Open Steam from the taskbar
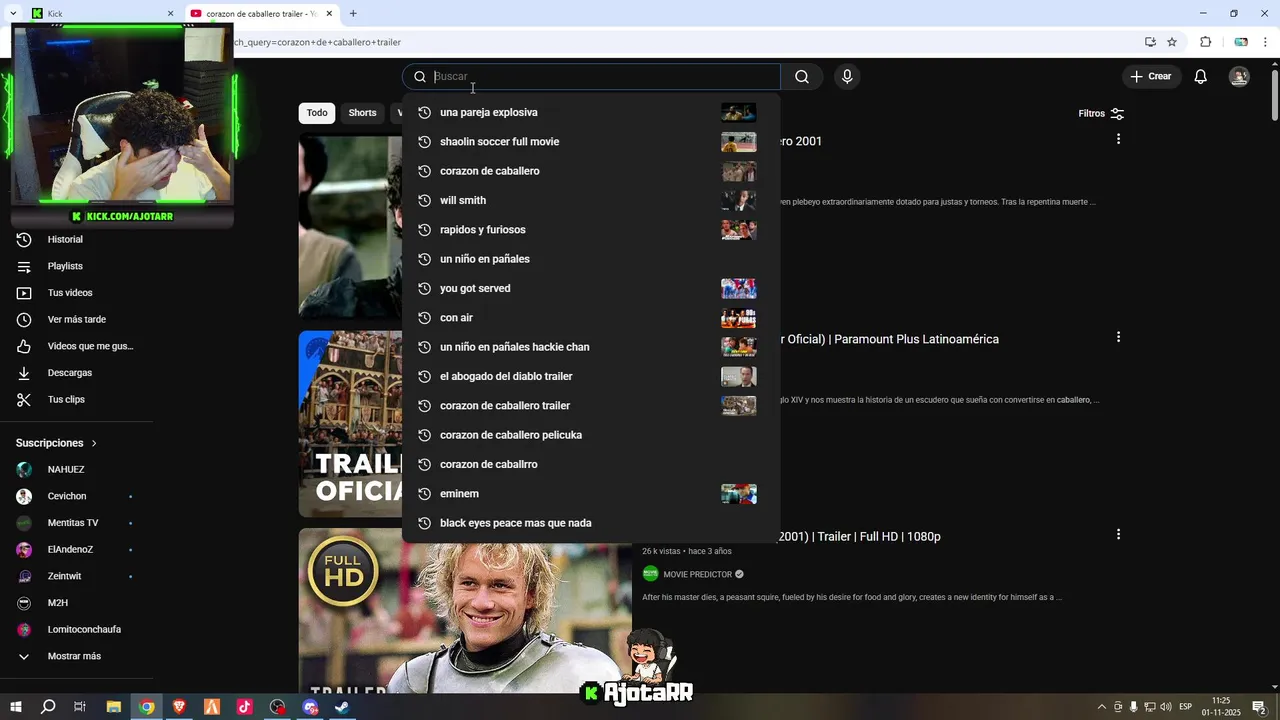Image resolution: width=1280 pixels, height=720 pixels. (342, 707)
